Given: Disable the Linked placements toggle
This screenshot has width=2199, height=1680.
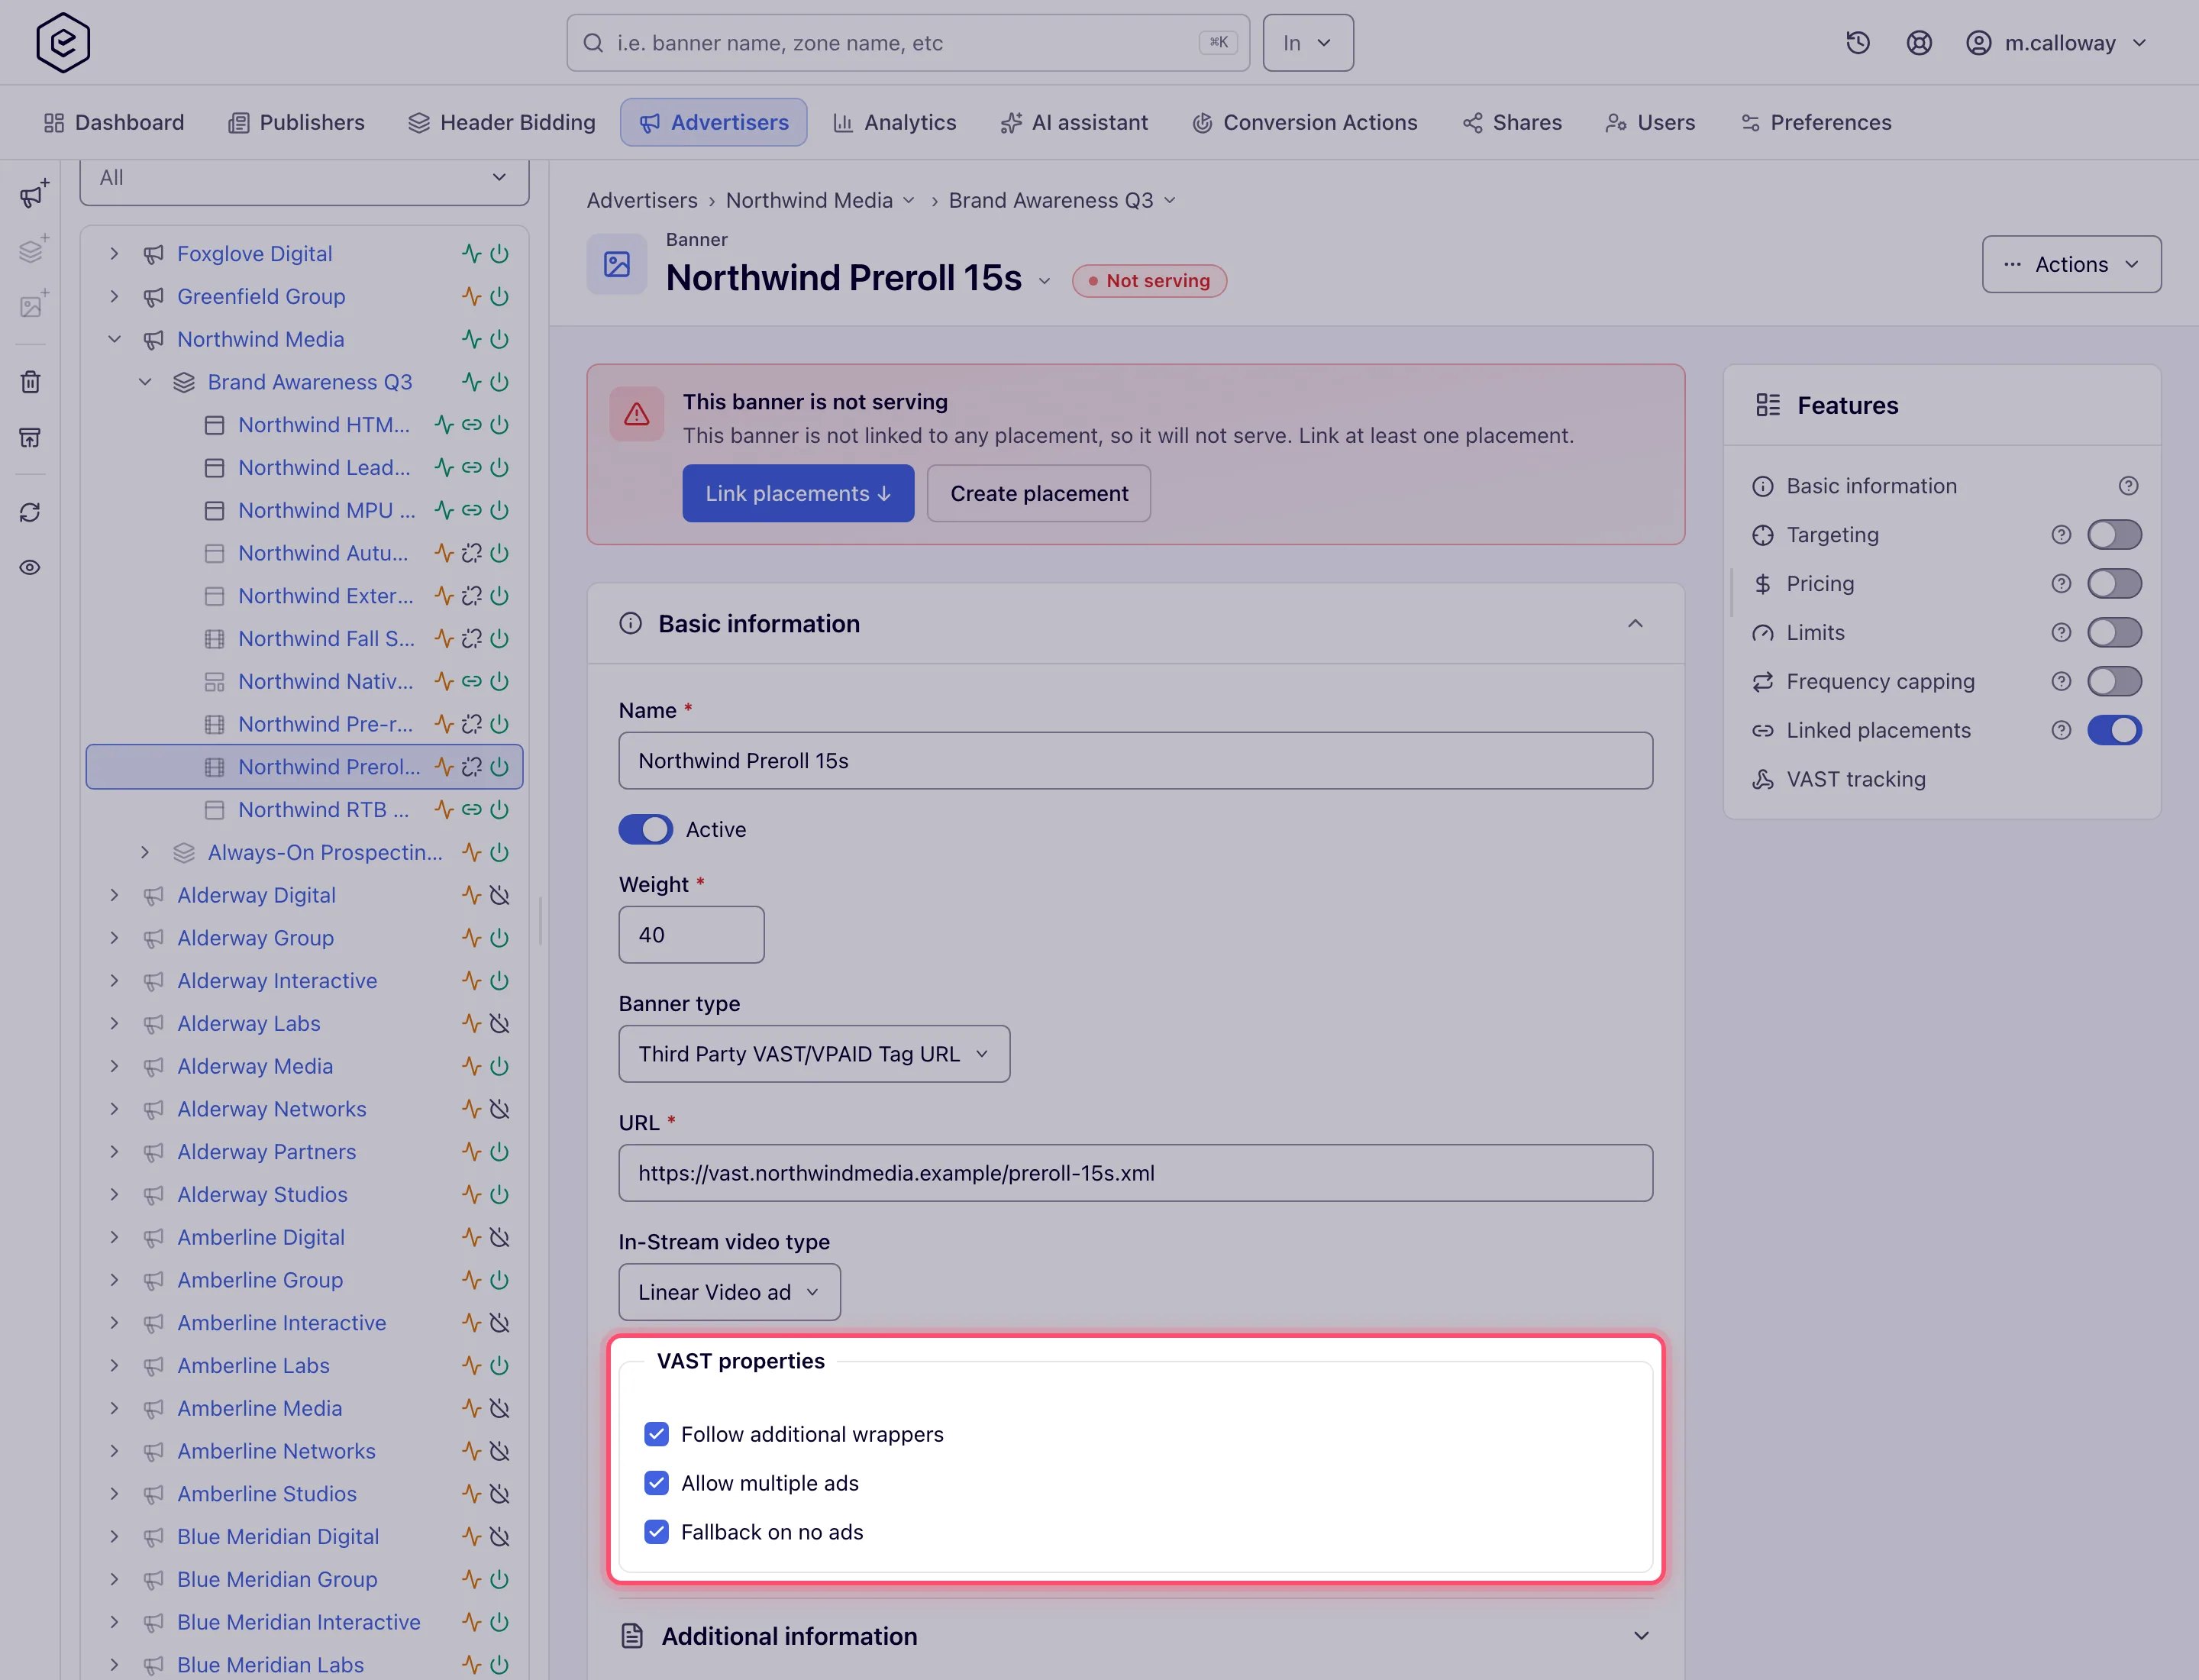Looking at the screenshot, I should pos(2114,731).
